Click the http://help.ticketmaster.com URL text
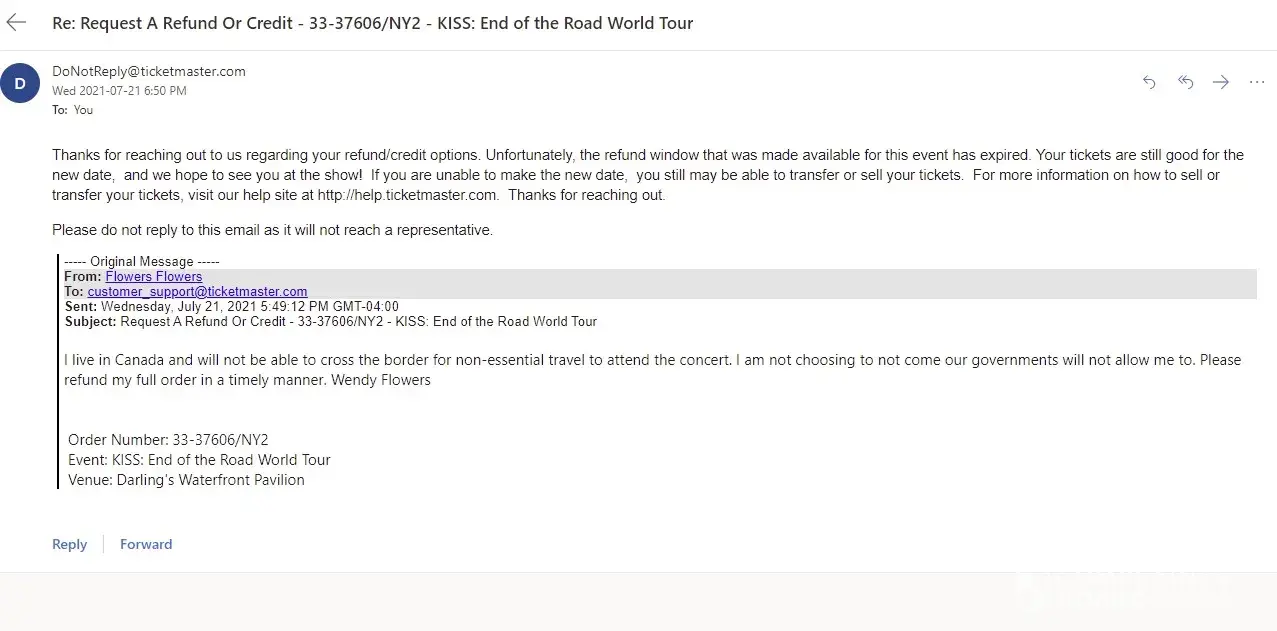 (406, 195)
